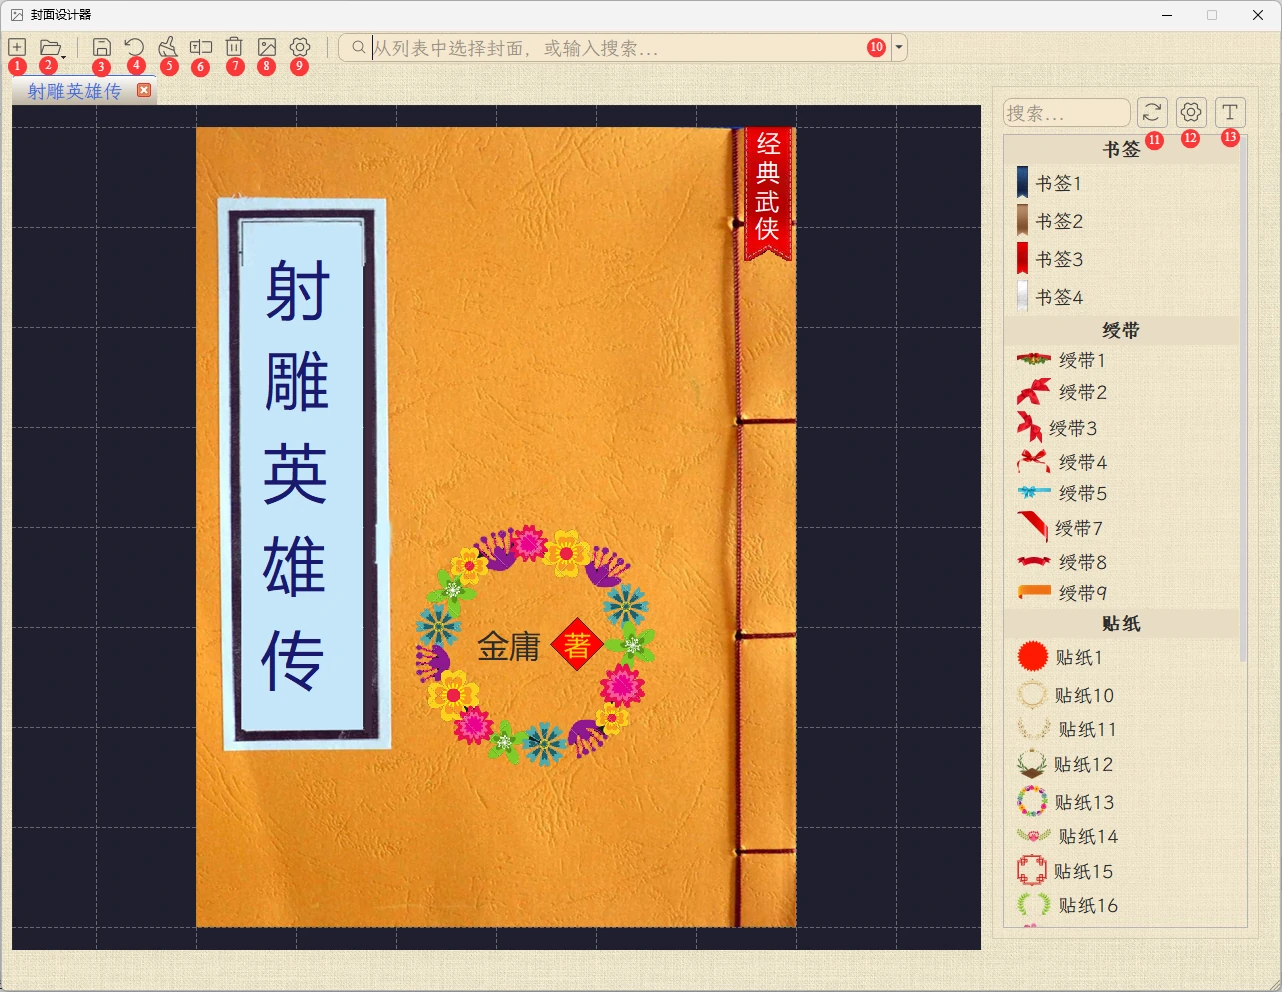The image size is (1282, 992).
Task: Export cover as image icon
Action: point(267,47)
